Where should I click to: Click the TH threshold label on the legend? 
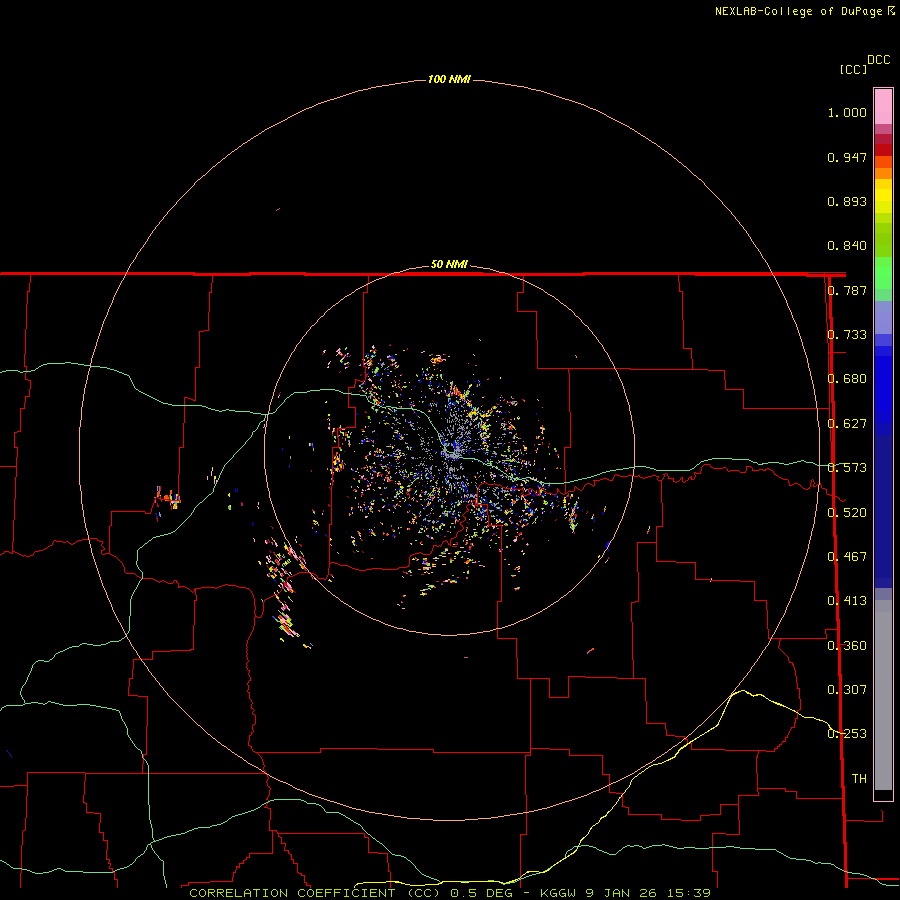pyautogui.click(x=859, y=779)
